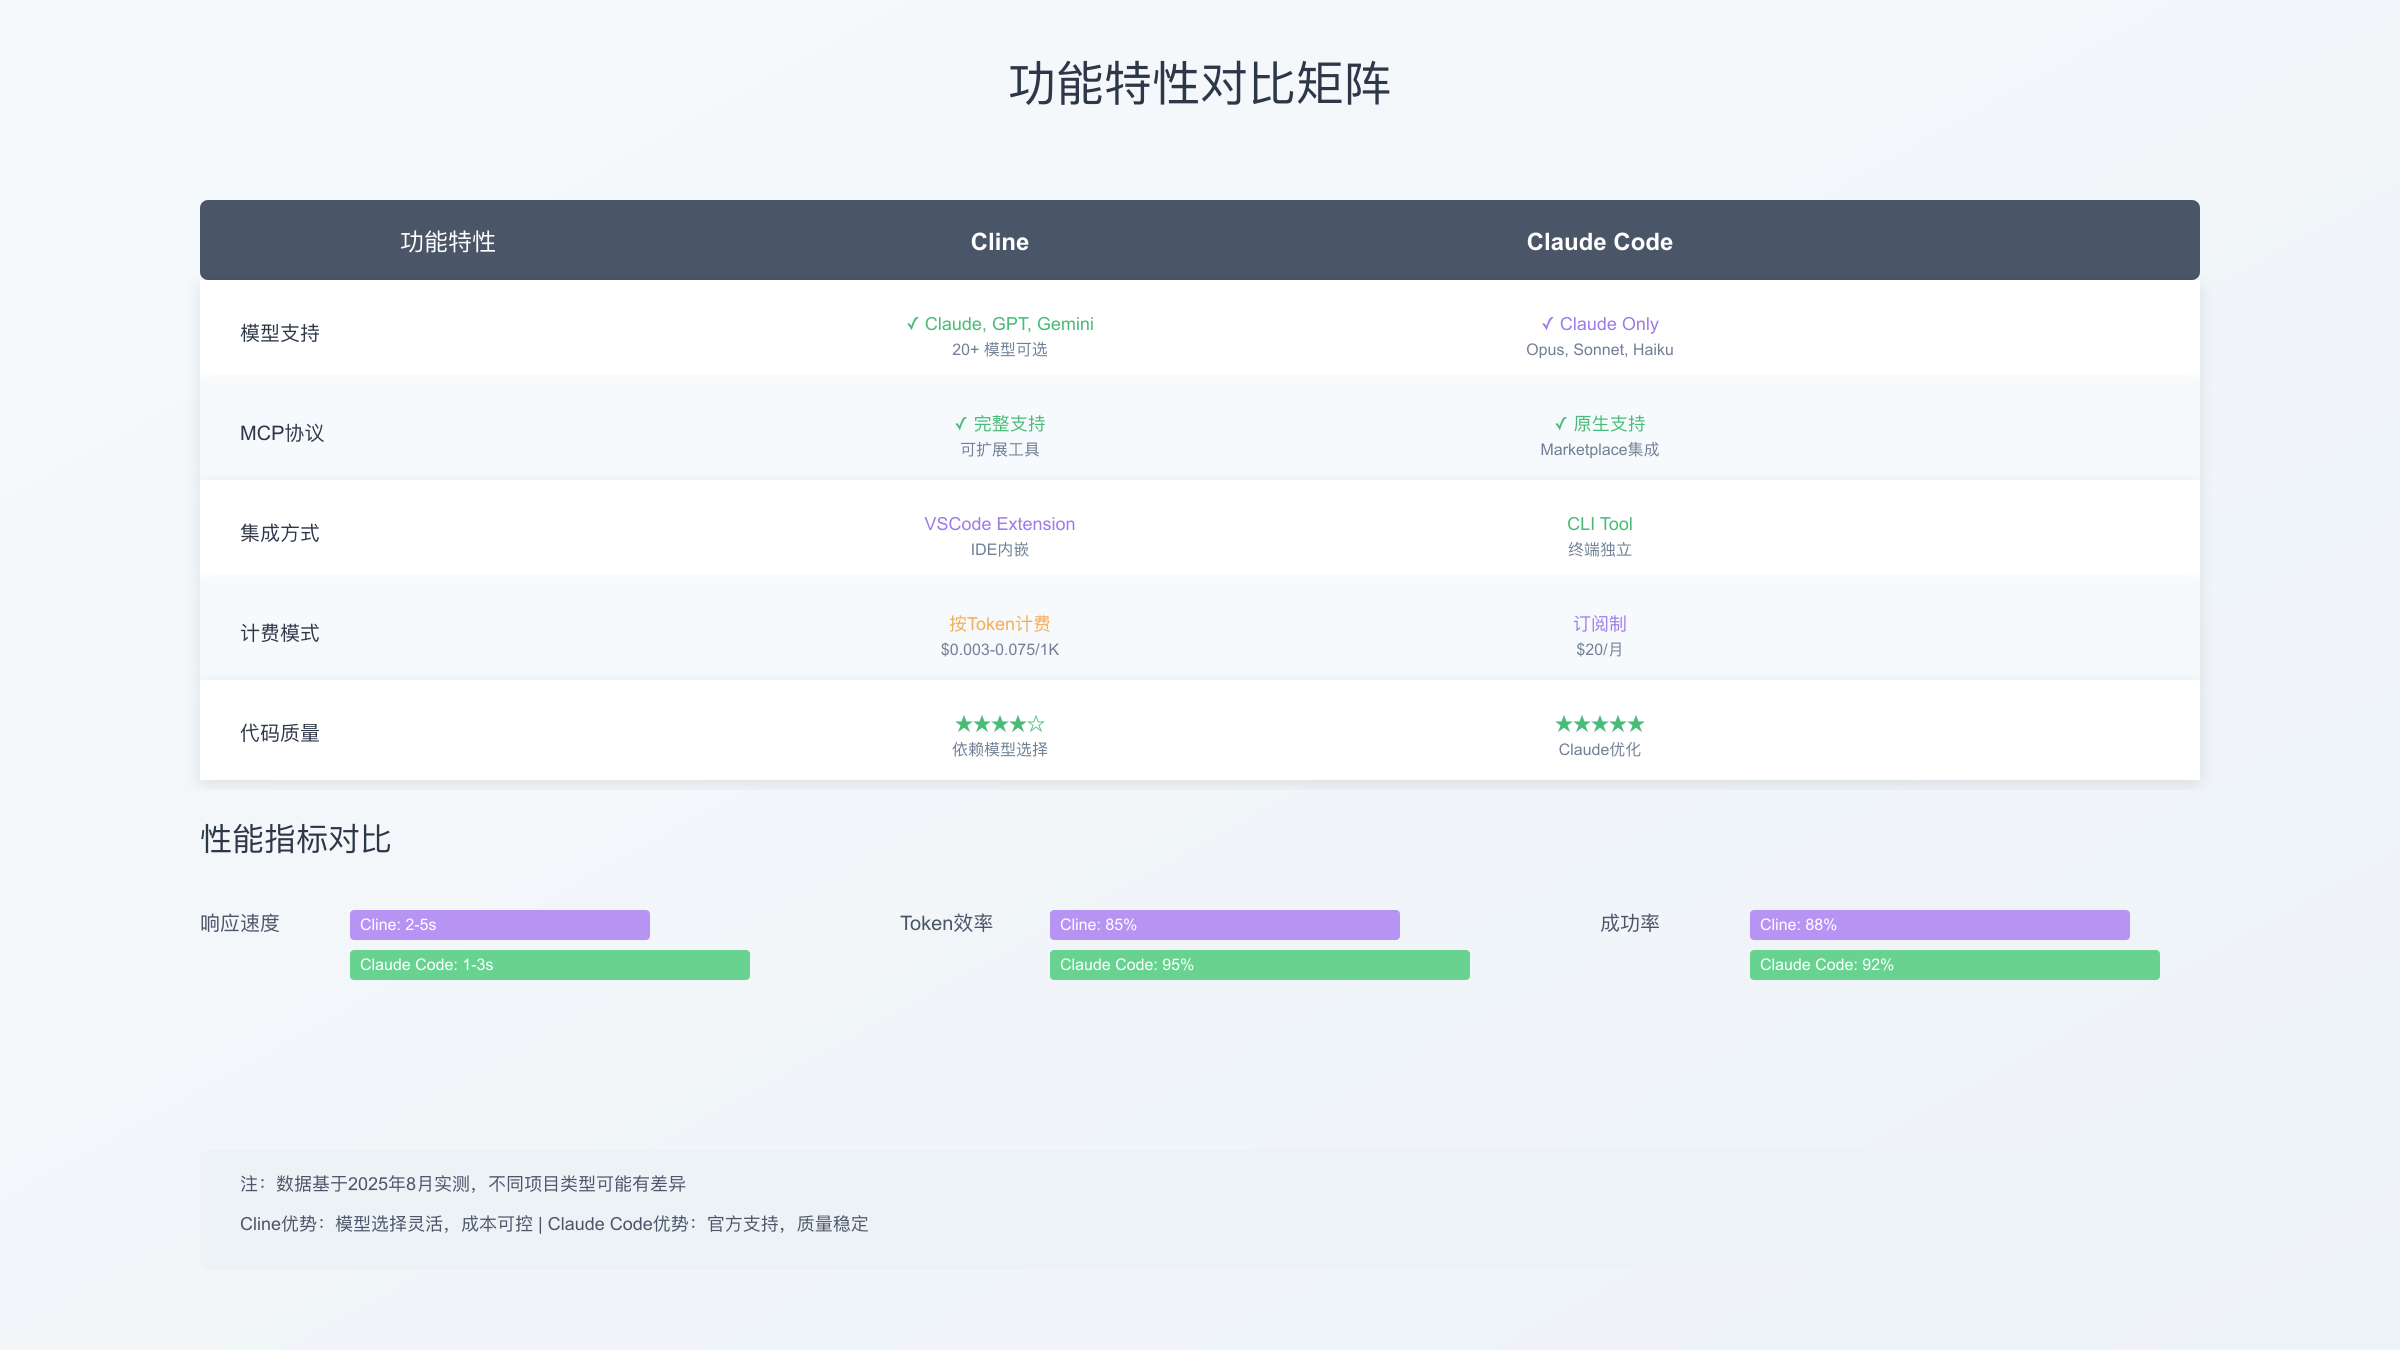Click the 性能指标对比 heading
Viewport: 2400px width, 1350px height.
click(296, 839)
